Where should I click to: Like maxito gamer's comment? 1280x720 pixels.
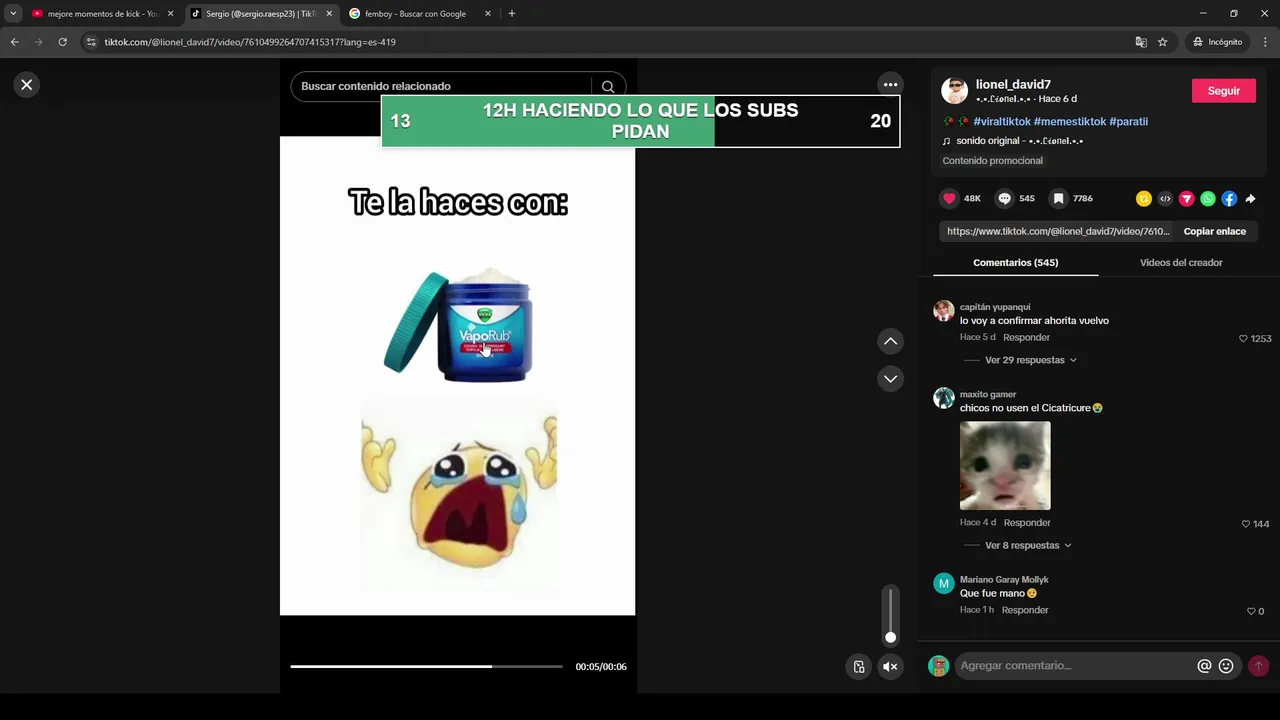(x=1246, y=524)
